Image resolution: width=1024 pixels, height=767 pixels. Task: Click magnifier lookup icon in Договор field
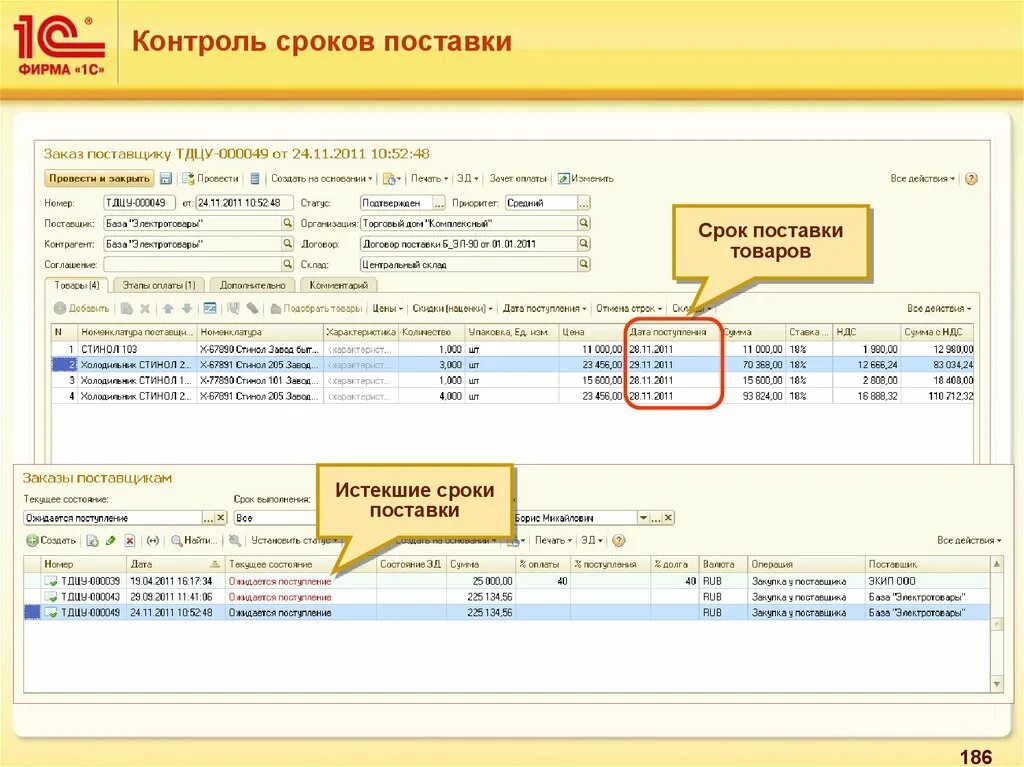(584, 244)
